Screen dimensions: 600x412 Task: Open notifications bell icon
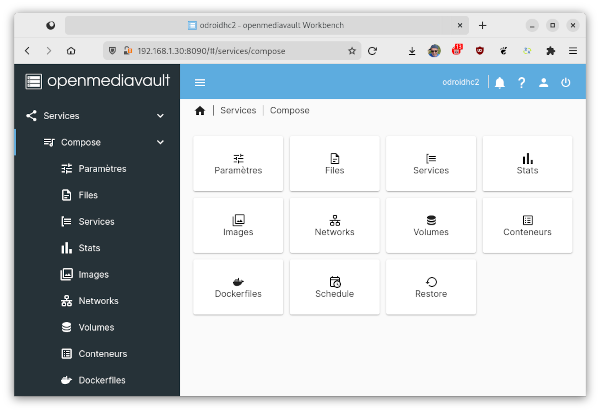[x=500, y=82]
